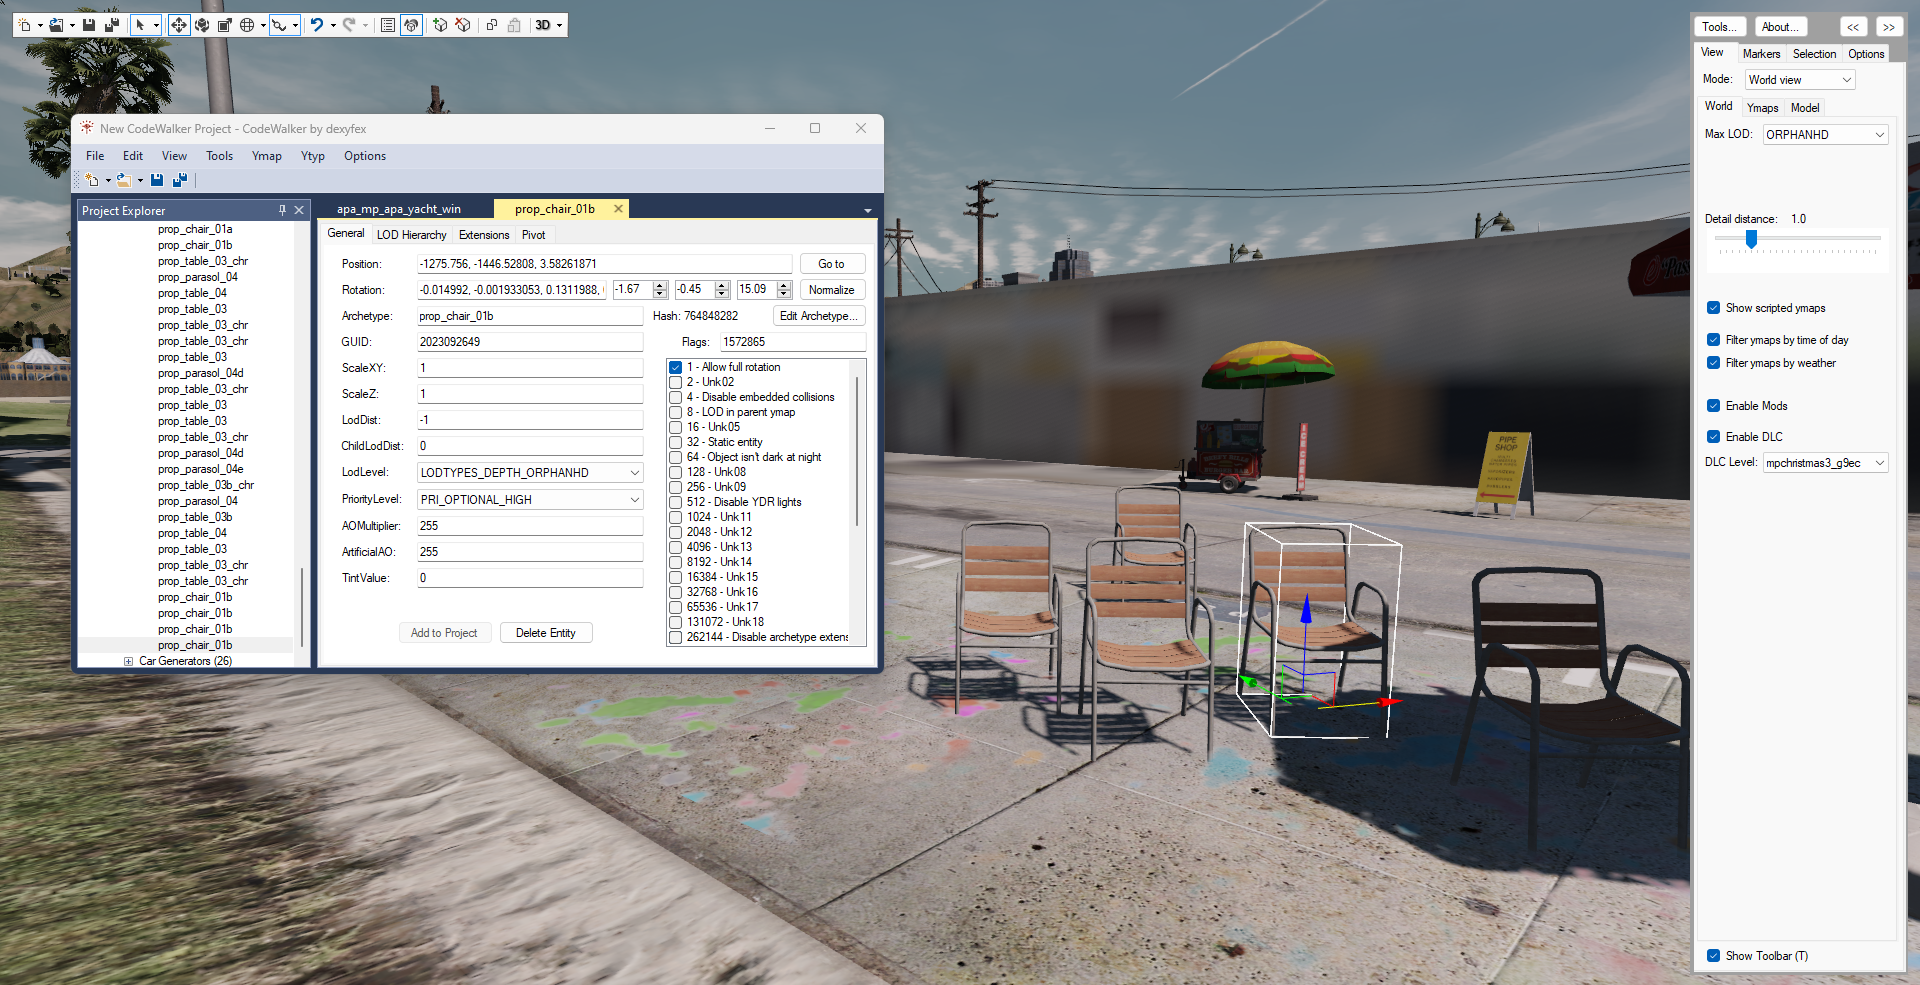The height and width of the screenshot is (985, 1920).
Task: Open the Ytyp menu
Action: tap(313, 156)
